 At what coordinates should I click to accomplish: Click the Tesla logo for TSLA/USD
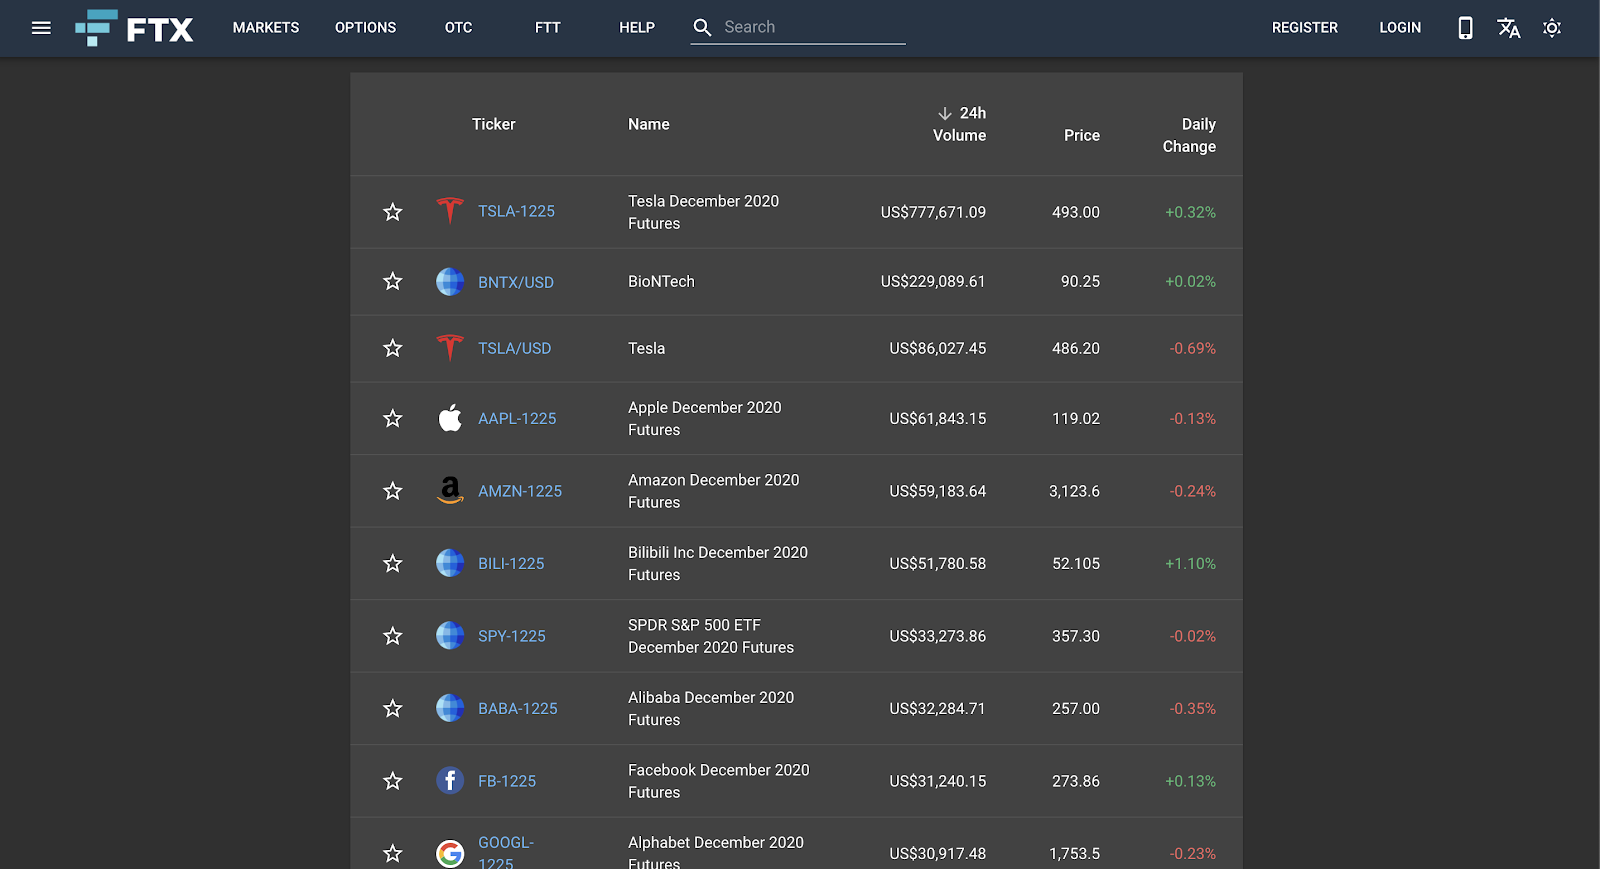pyautogui.click(x=450, y=348)
